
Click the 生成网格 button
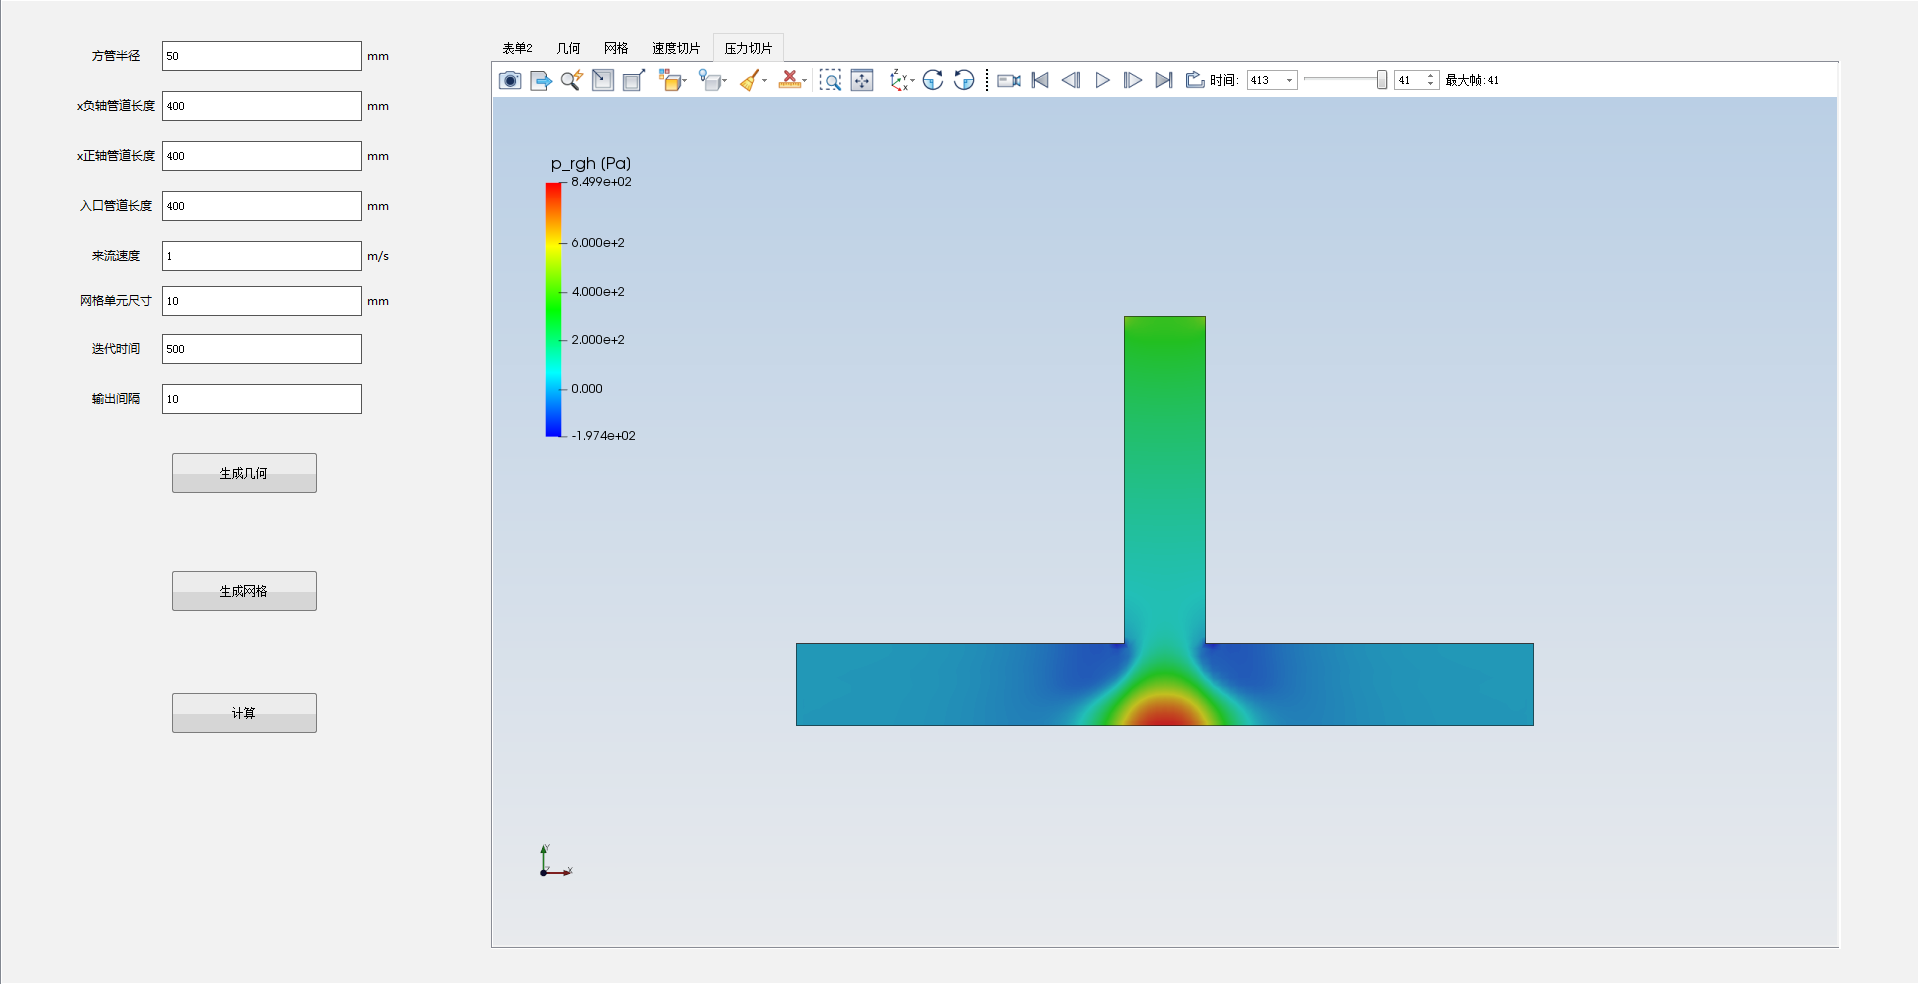pyautogui.click(x=244, y=591)
